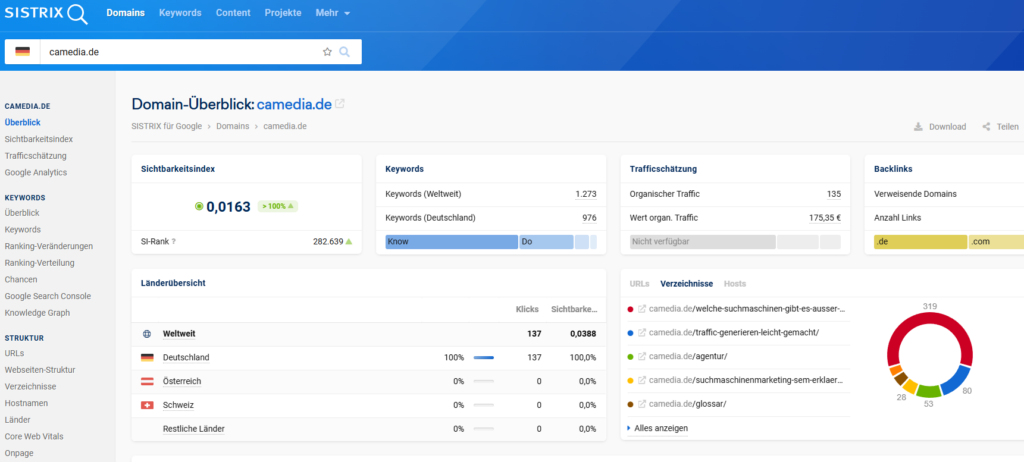The height and width of the screenshot is (462, 1024).
Task: Open external icon for traffic-generieren directory
Action: [x=642, y=333]
